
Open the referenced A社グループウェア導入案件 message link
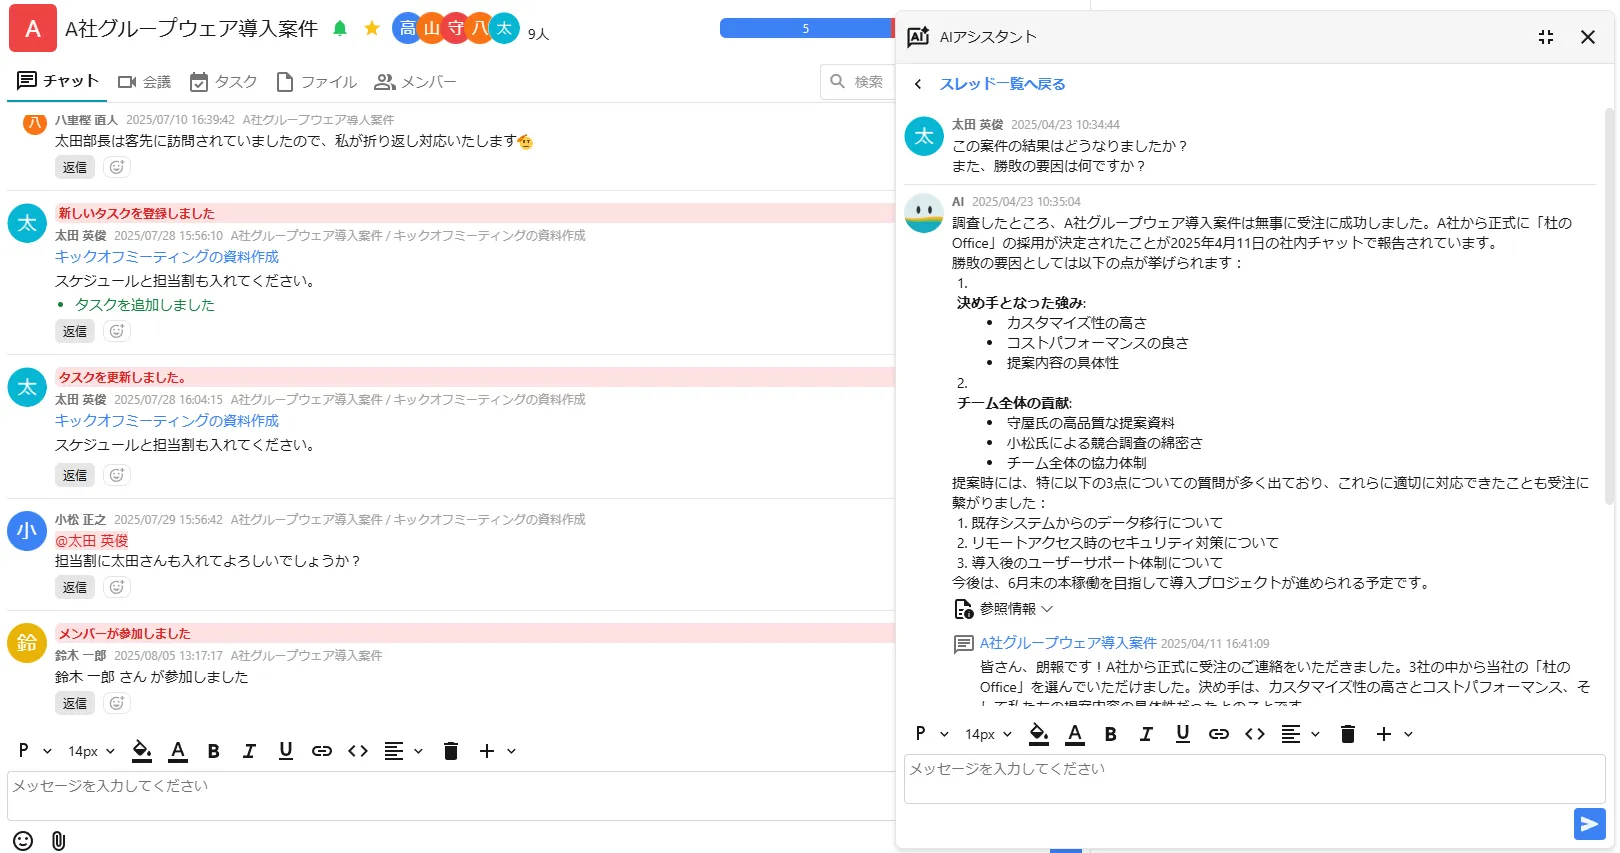click(1068, 643)
